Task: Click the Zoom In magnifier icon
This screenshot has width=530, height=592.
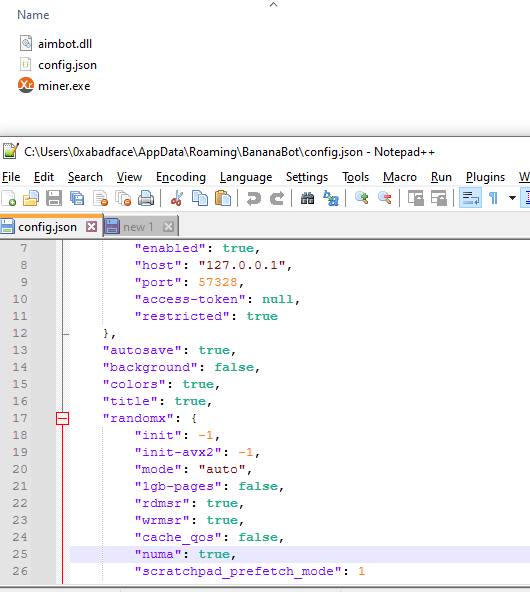Action: tap(362, 198)
